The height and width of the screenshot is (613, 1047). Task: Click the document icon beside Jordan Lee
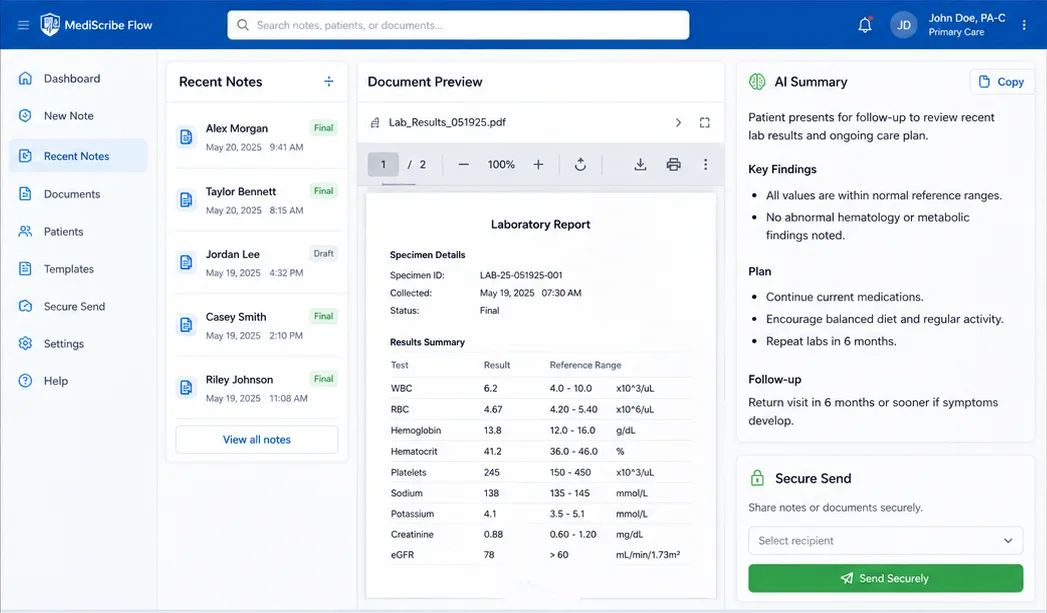(x=186, y=262)
